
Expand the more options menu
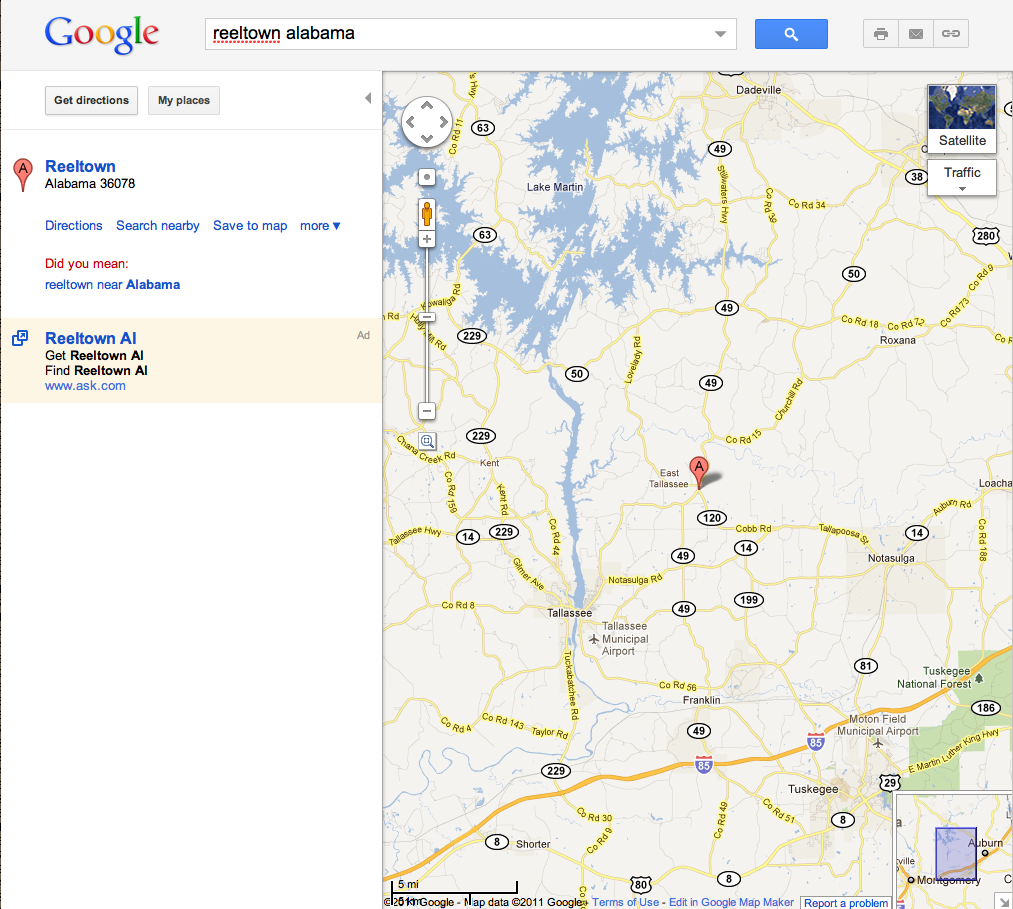click(x=320, y=225)
